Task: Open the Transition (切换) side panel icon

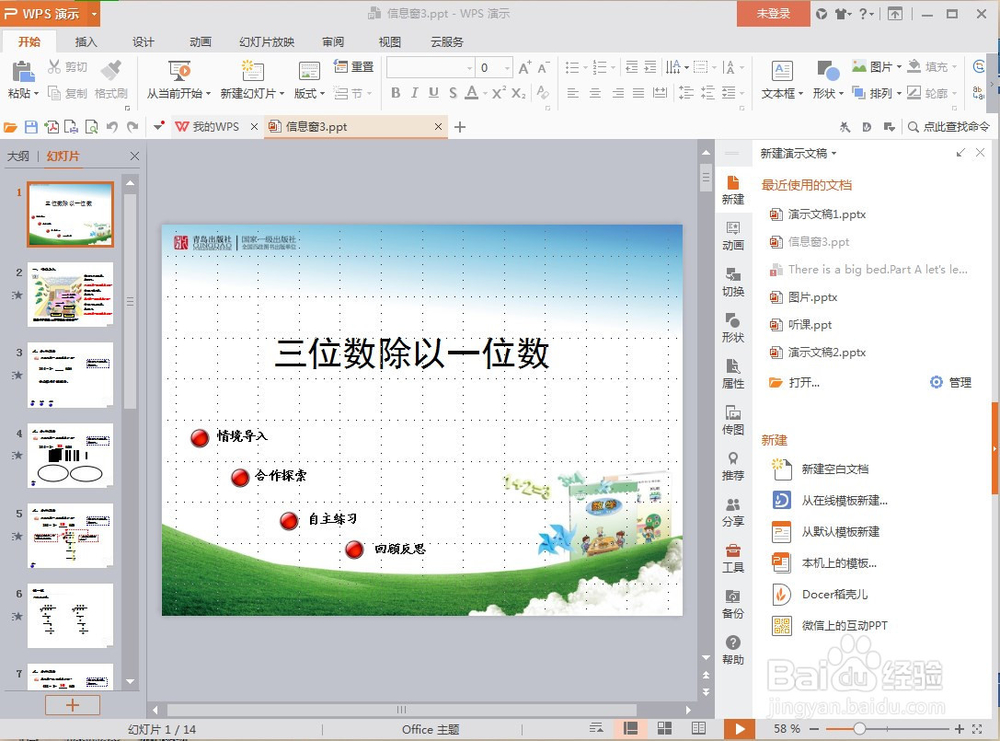Action: pos(733,281)
